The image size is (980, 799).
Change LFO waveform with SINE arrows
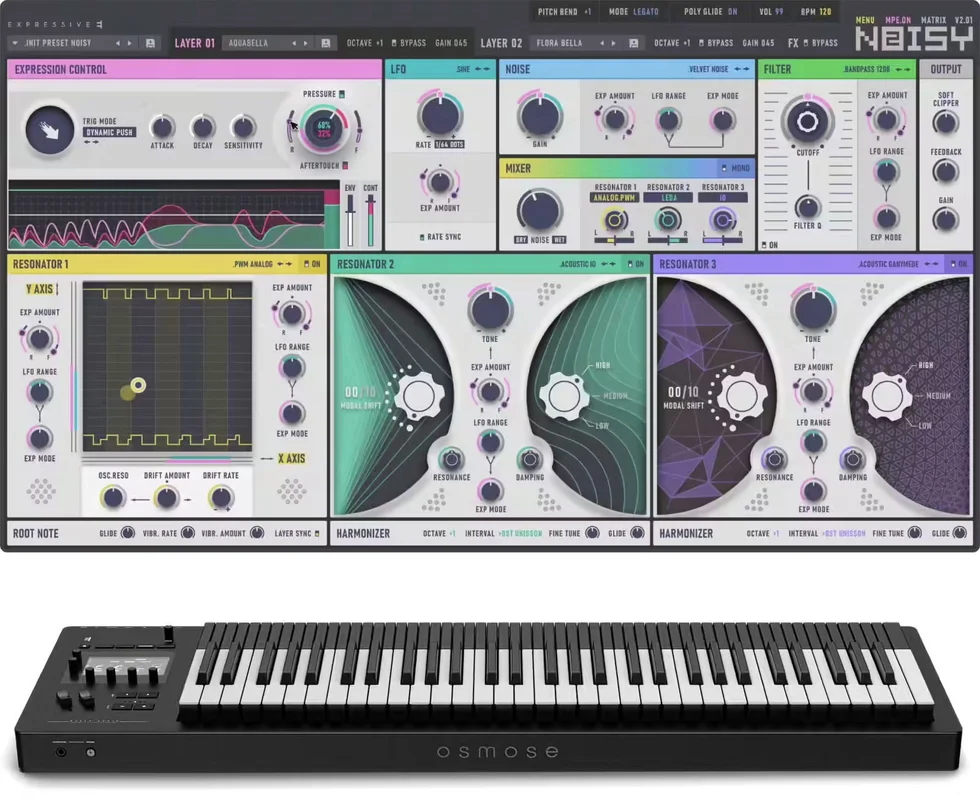(482, 69)
